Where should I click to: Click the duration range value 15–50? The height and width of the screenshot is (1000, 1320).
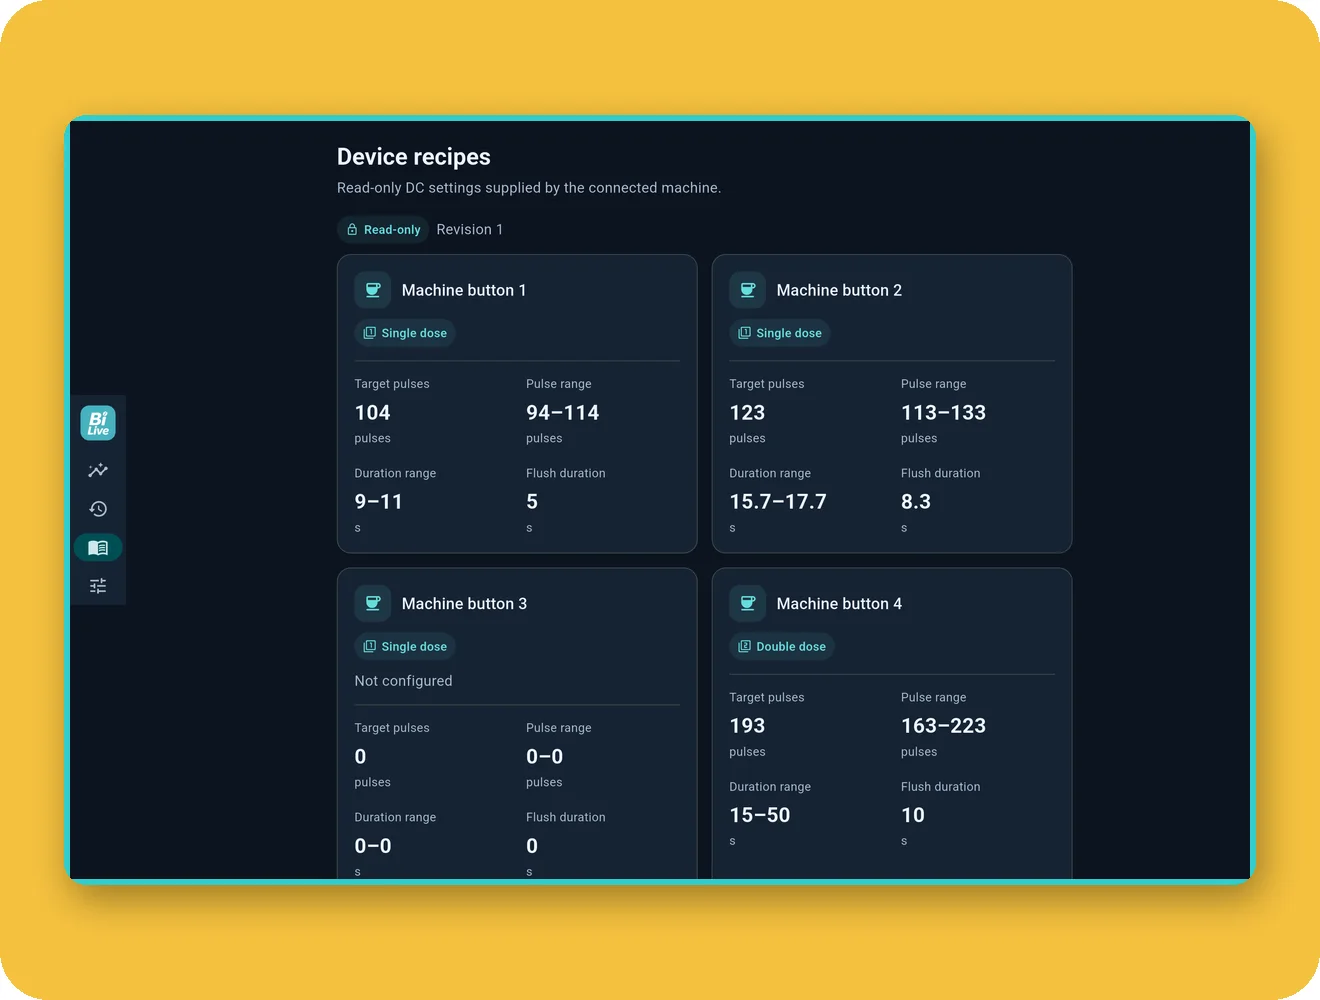coord(760,815)
